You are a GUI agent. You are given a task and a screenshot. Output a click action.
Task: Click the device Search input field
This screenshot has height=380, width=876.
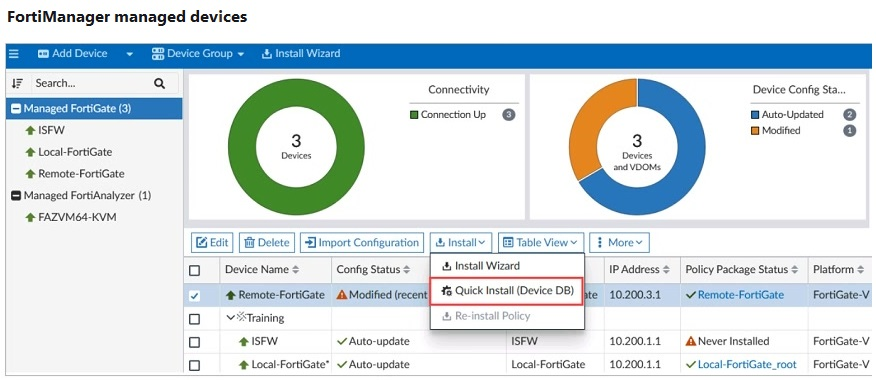[x=92, y=84]
